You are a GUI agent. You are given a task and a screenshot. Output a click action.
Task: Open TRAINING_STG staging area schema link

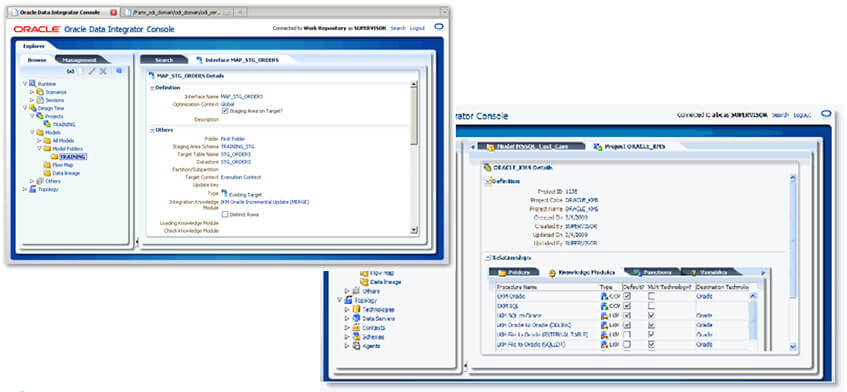pyautogui.click(x=238, y=146)
